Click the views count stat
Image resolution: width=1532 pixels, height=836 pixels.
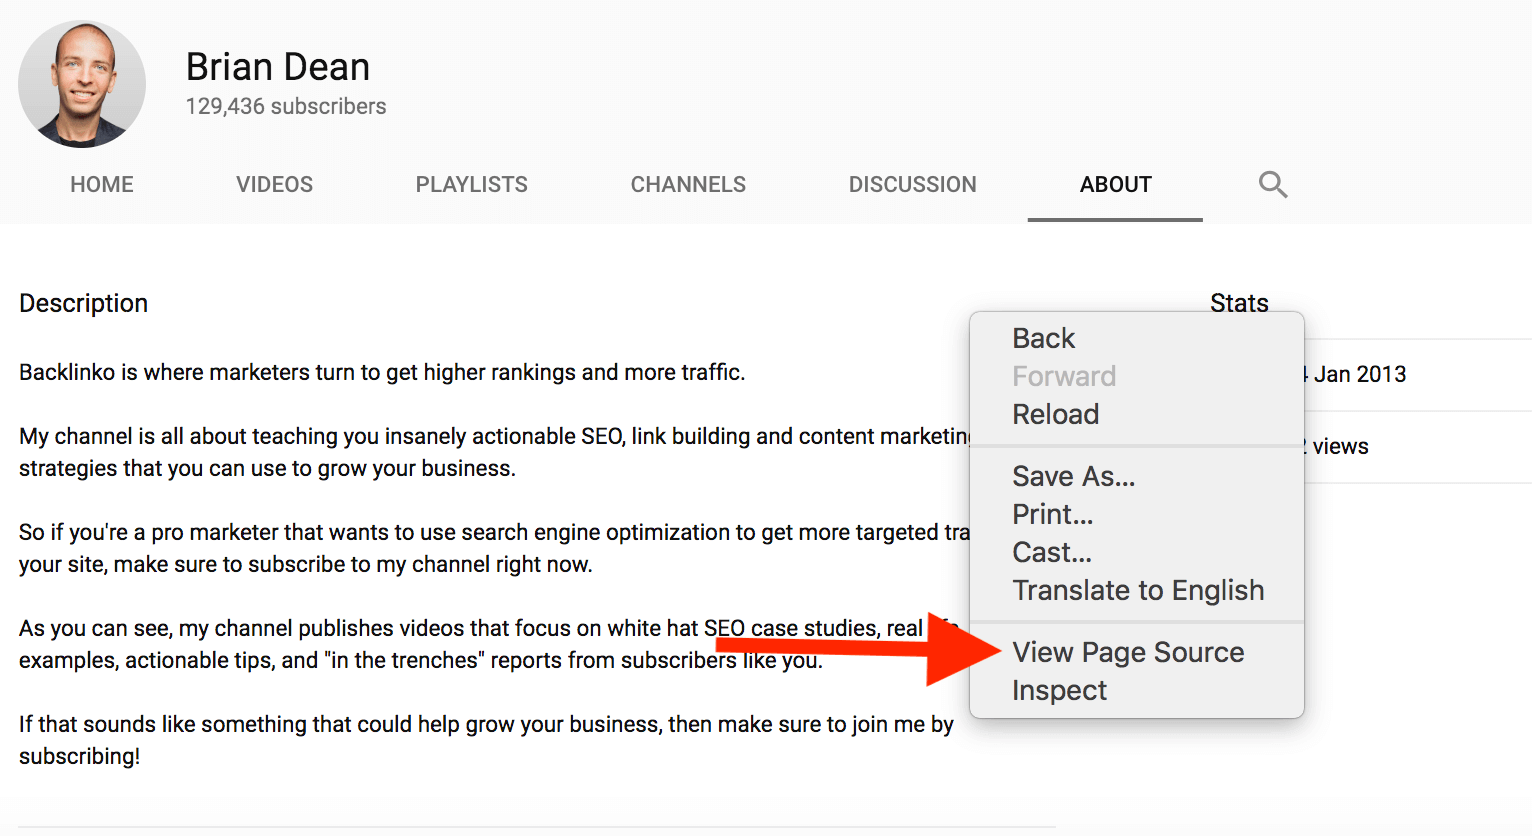(x=1338, y=446)
